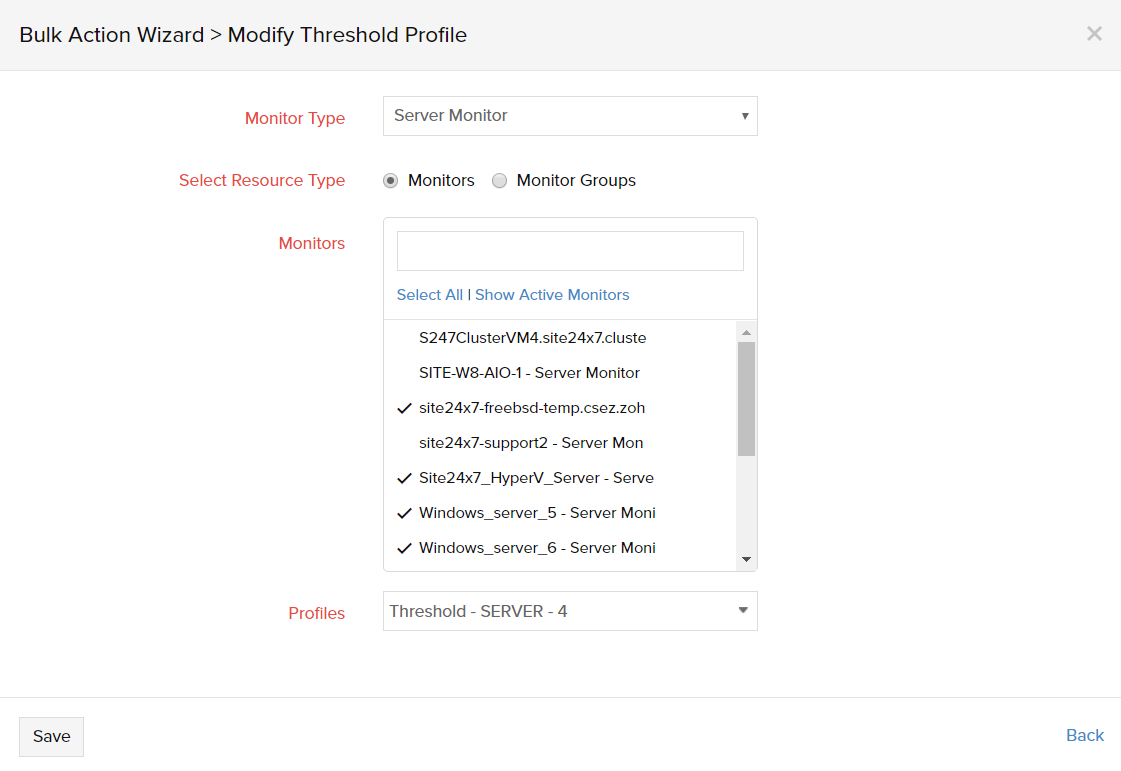Viewport: 1121px width, 771px height.
Task: Go Back to the previous wizard step
Action: click(x=1084, y=736)
